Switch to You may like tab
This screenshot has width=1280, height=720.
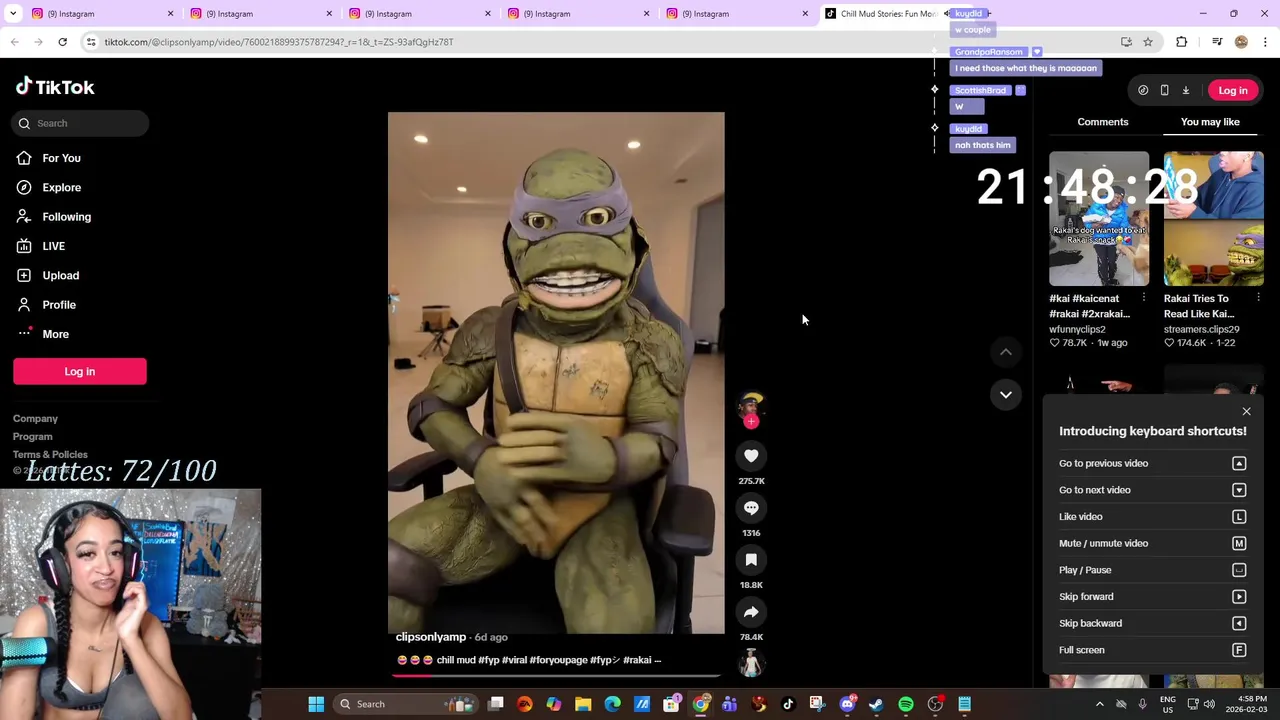1210,122
